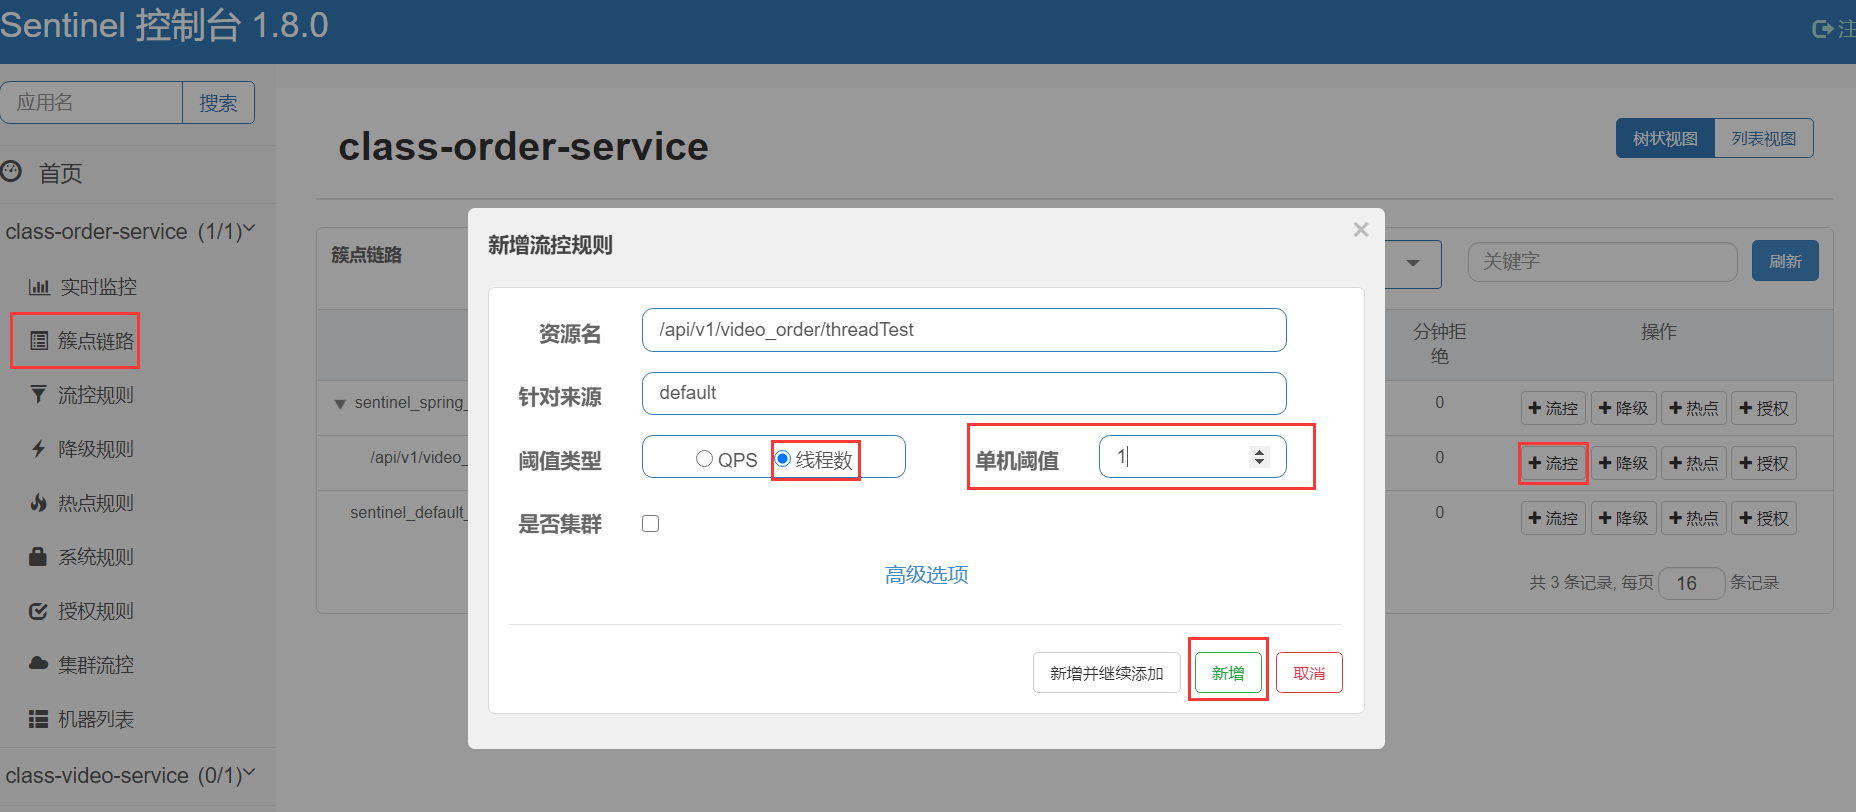Click the 应用名 search field

click(92, 103)
